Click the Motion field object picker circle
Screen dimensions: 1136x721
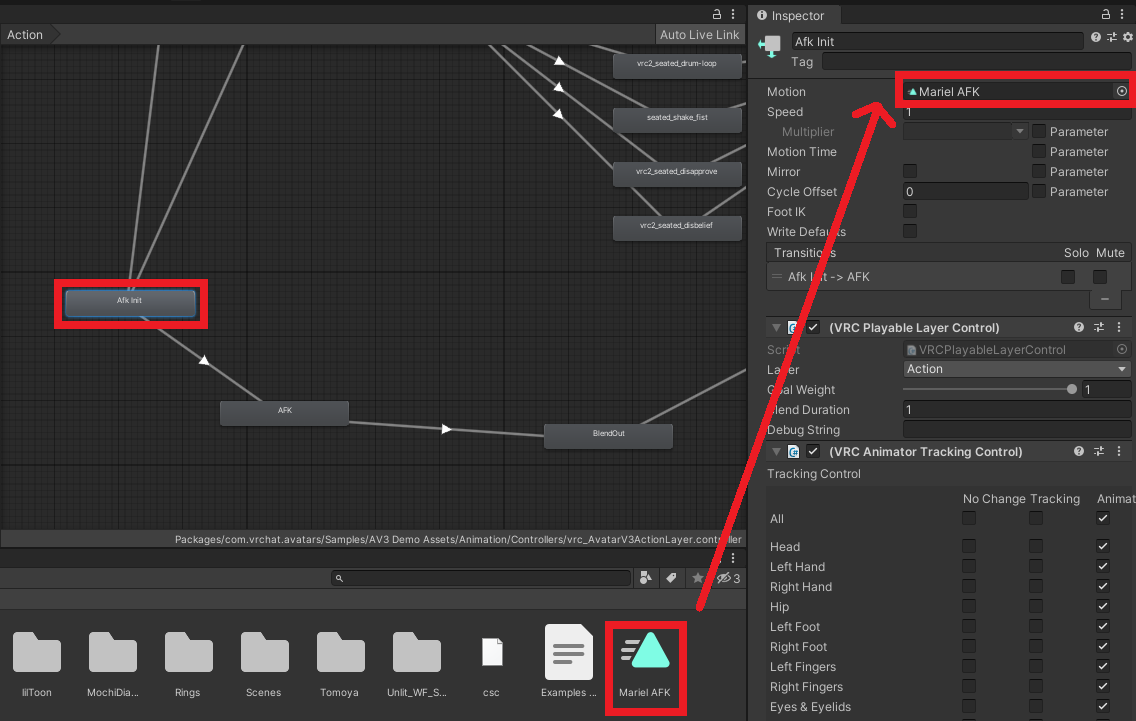[x=1121, y=91]
